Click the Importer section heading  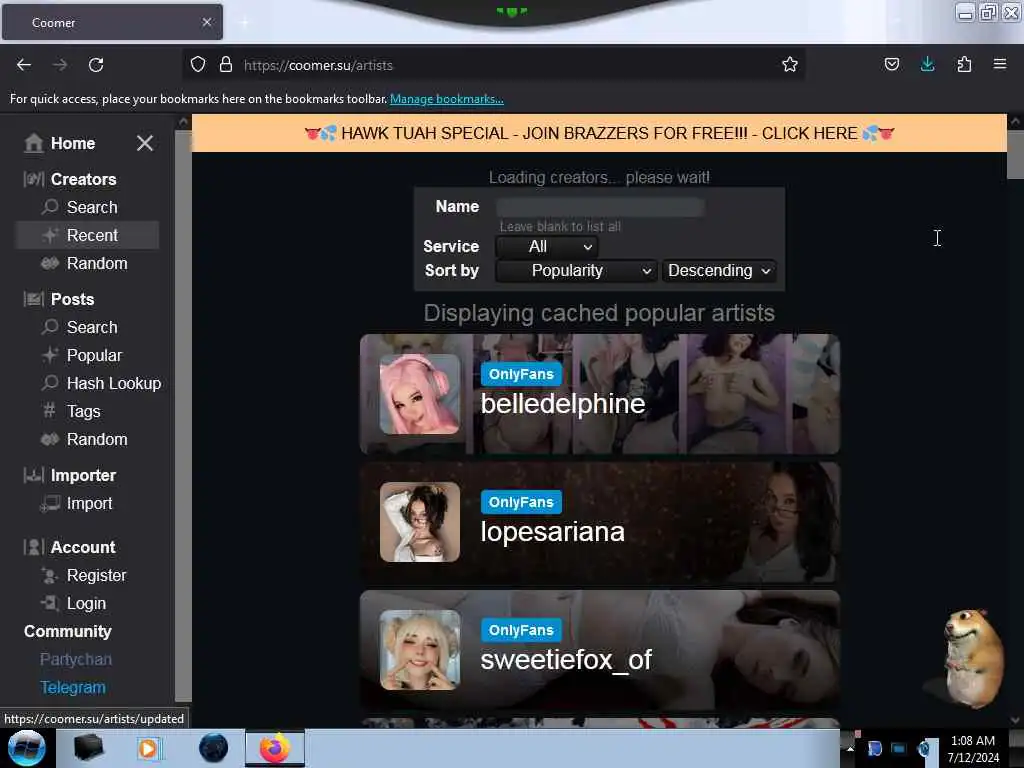(x=83, y=475)
